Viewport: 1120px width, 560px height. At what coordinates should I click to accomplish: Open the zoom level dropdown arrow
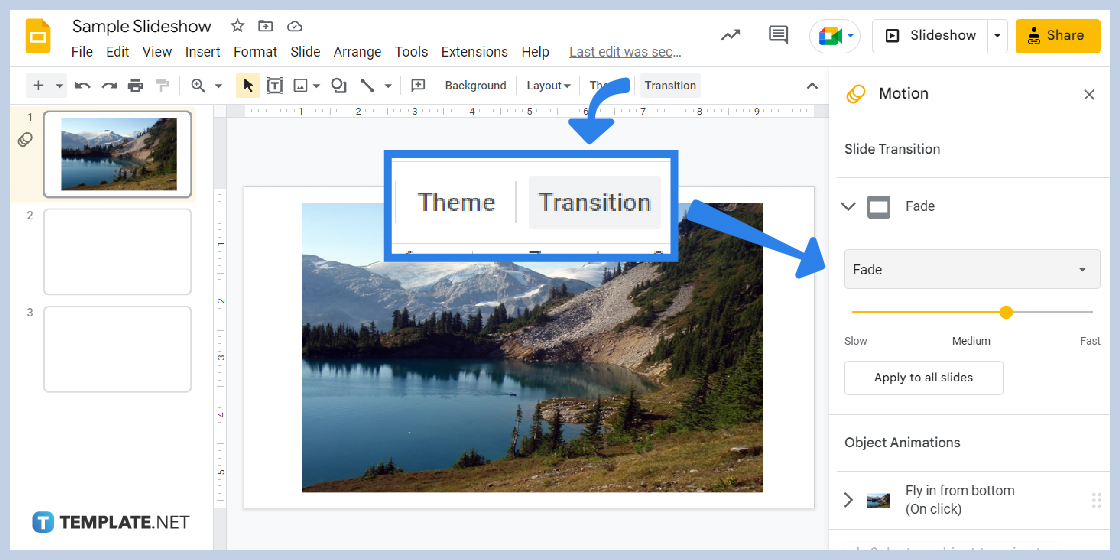click(x=219, y=86)
